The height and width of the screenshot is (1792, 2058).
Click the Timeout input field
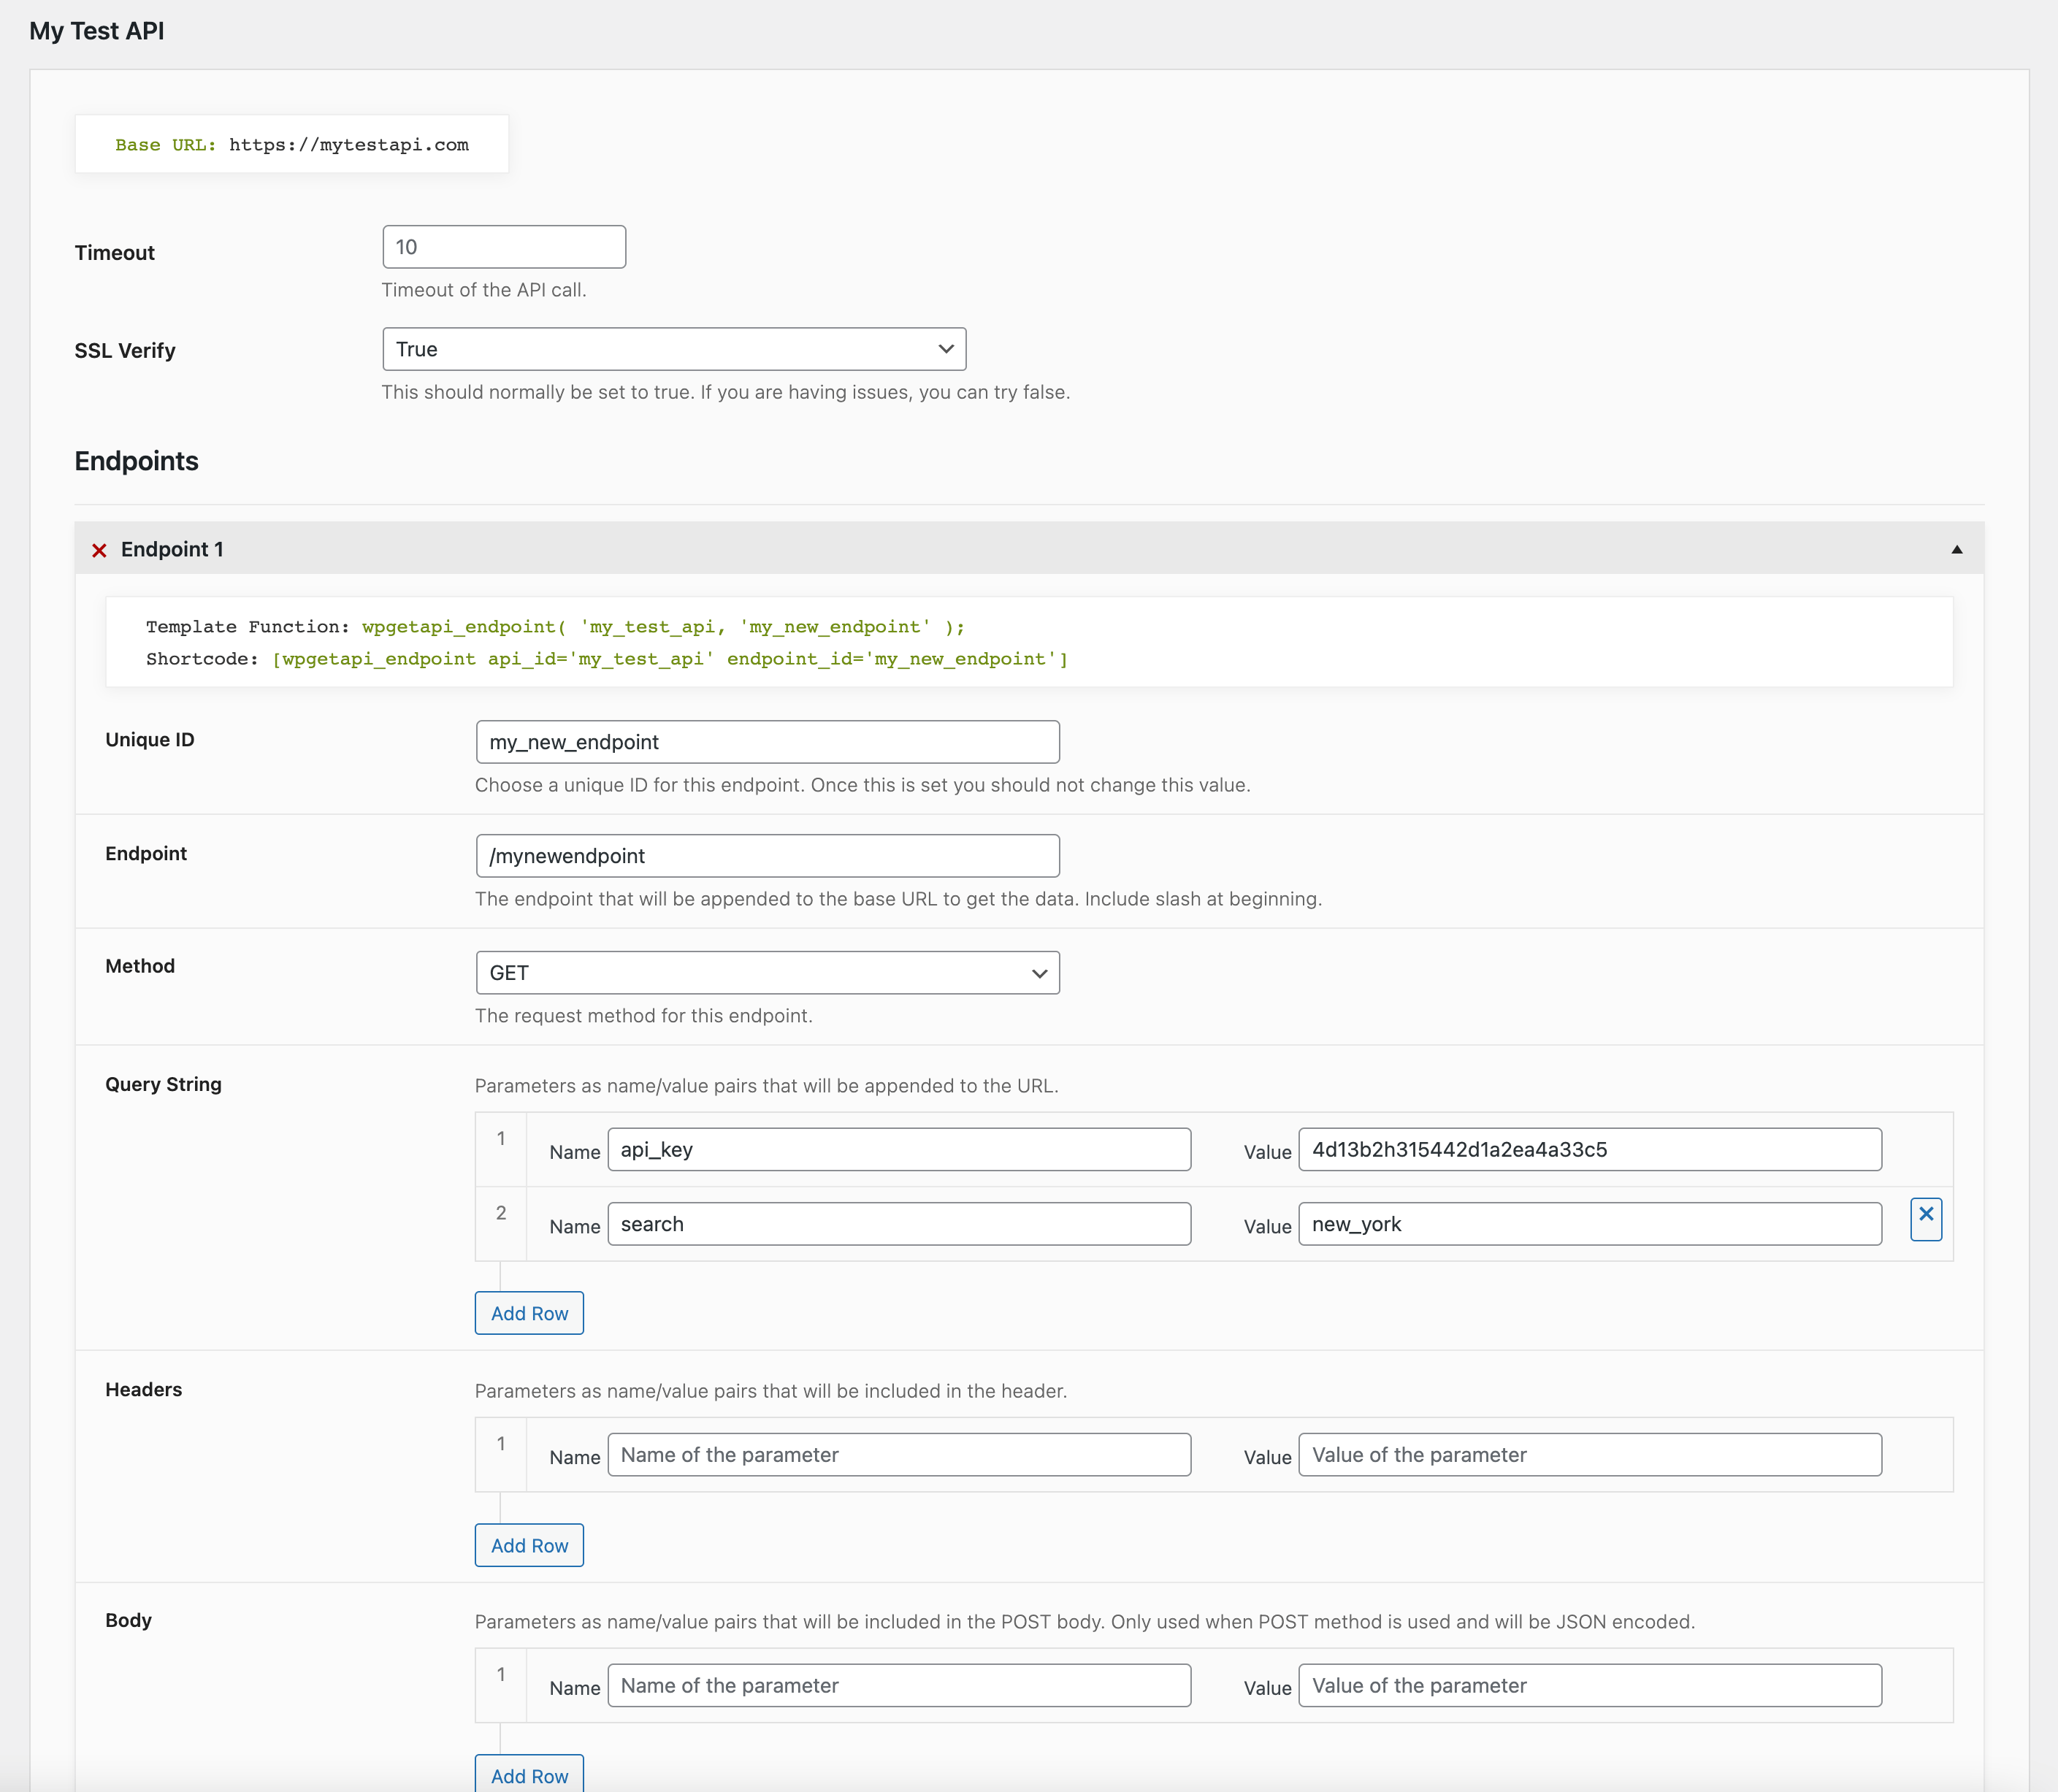(x=504, y=247)
